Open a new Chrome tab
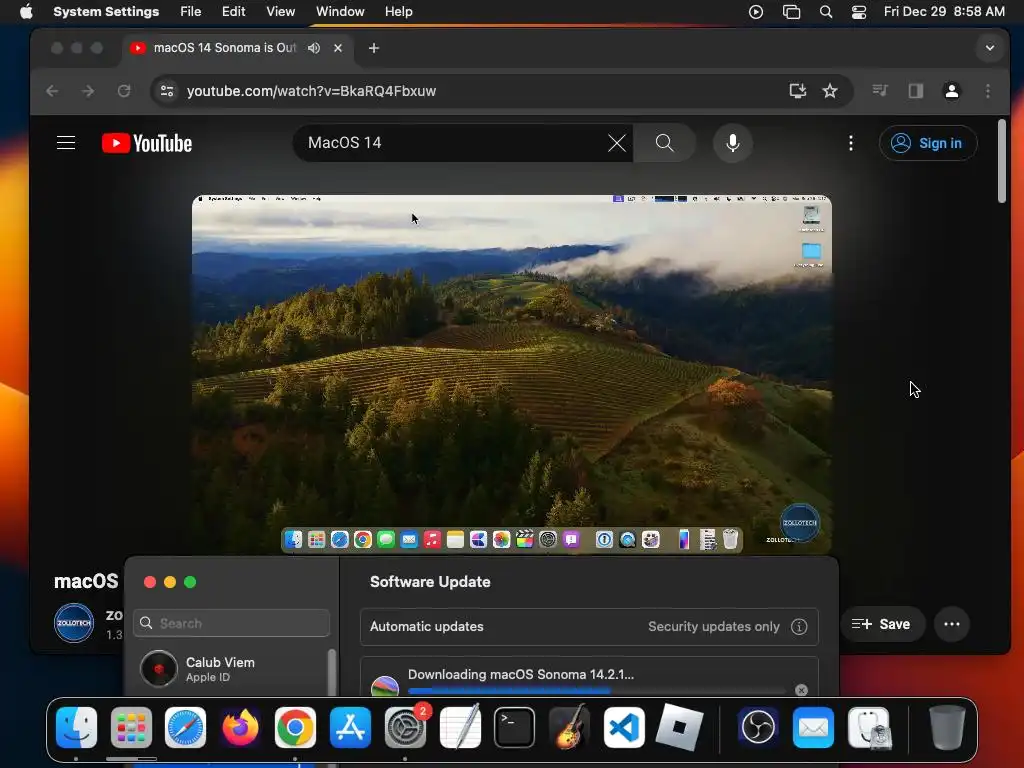The height and width of the screenshot is (768, 1024). tap(374, 48)
